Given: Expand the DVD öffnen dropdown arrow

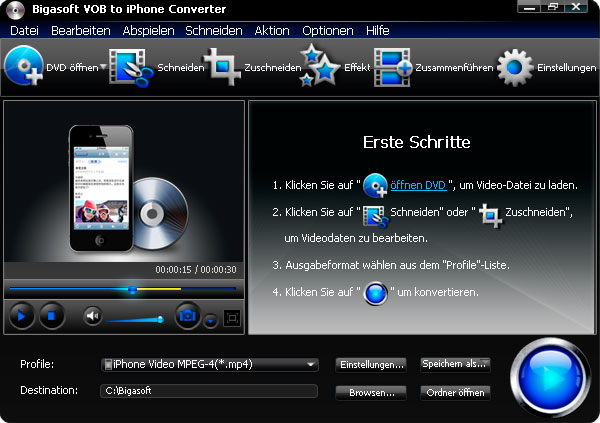Looking at the screenshot, I should [x=103, y=67].
